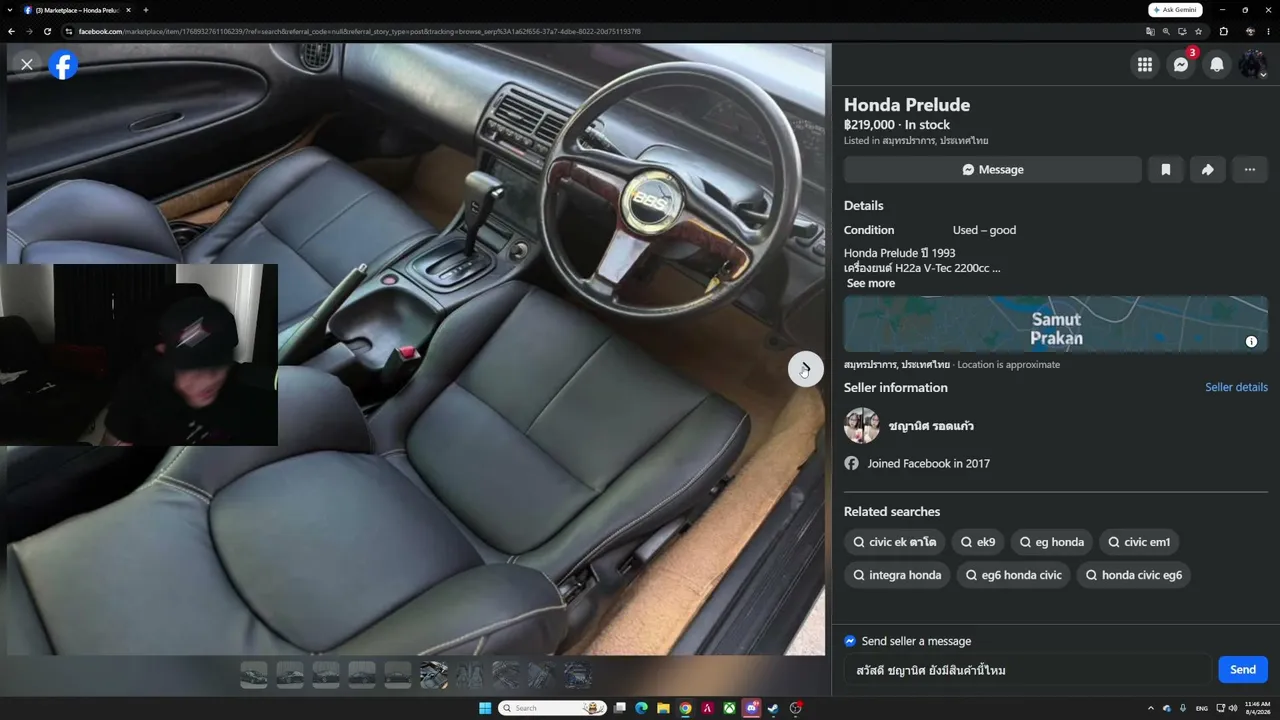Open Ask Gemini in Chrome
The height and width of the screenshot is (720, 1280).
tap(1175, 10)
